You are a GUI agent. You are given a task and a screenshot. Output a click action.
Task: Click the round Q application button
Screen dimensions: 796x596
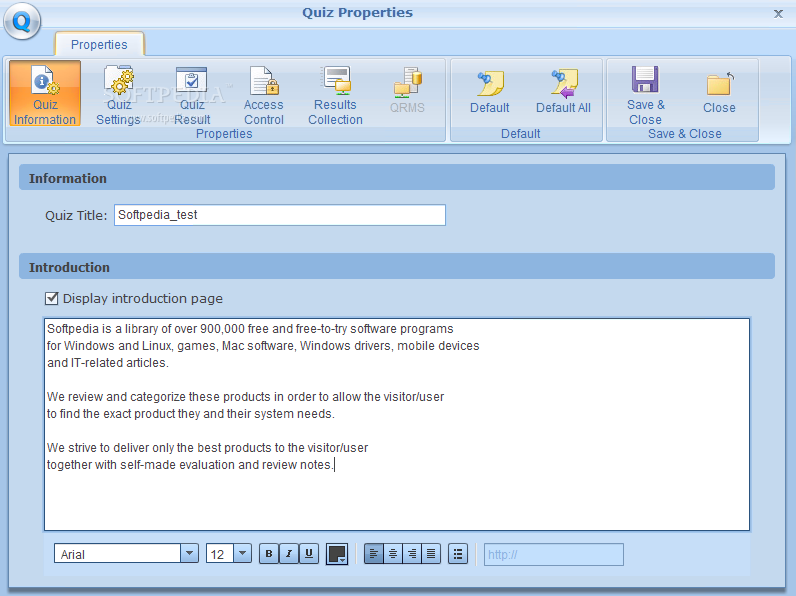point(22,21)
